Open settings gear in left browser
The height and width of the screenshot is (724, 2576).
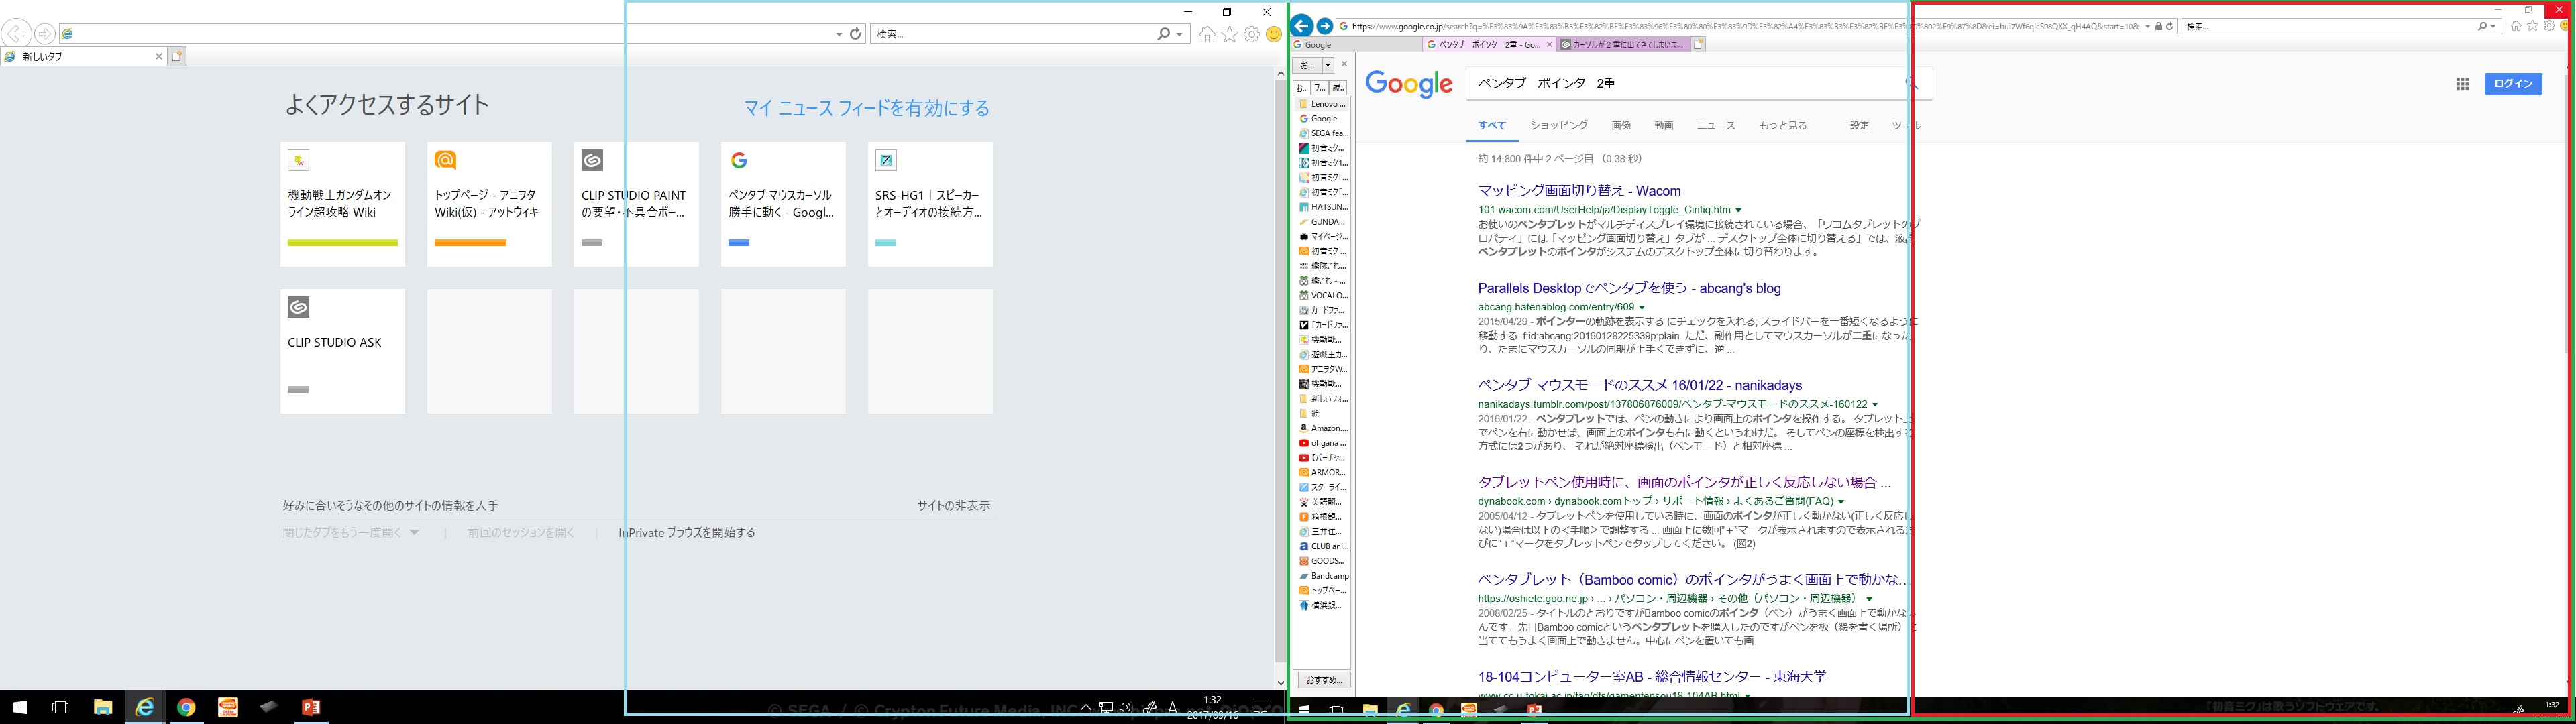[x=1251, y=35]
